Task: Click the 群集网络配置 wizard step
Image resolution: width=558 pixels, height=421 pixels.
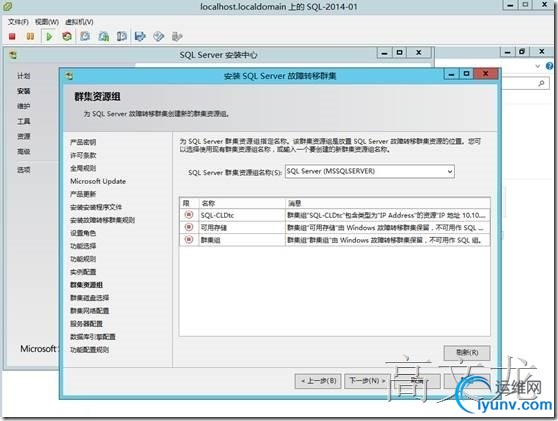Action: click(x=89, y=311)
